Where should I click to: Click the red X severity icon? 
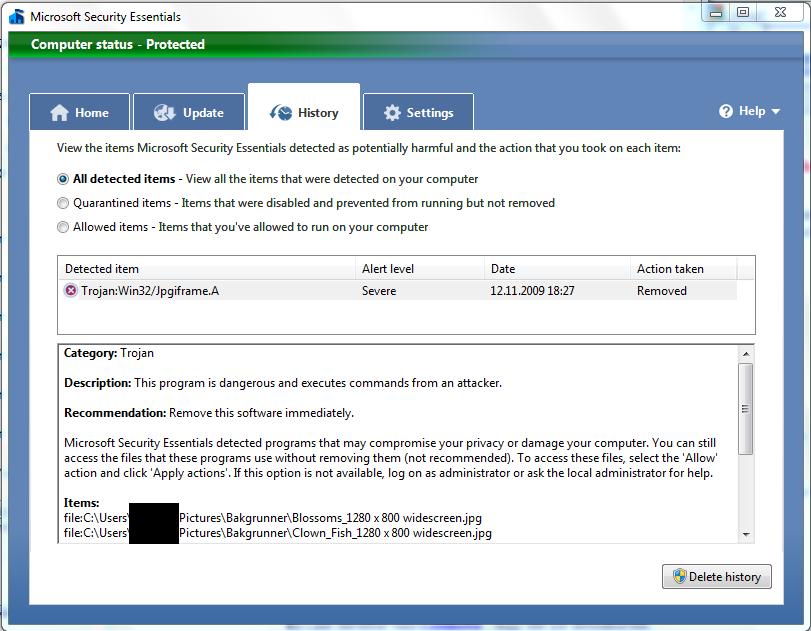pos(70,291)
